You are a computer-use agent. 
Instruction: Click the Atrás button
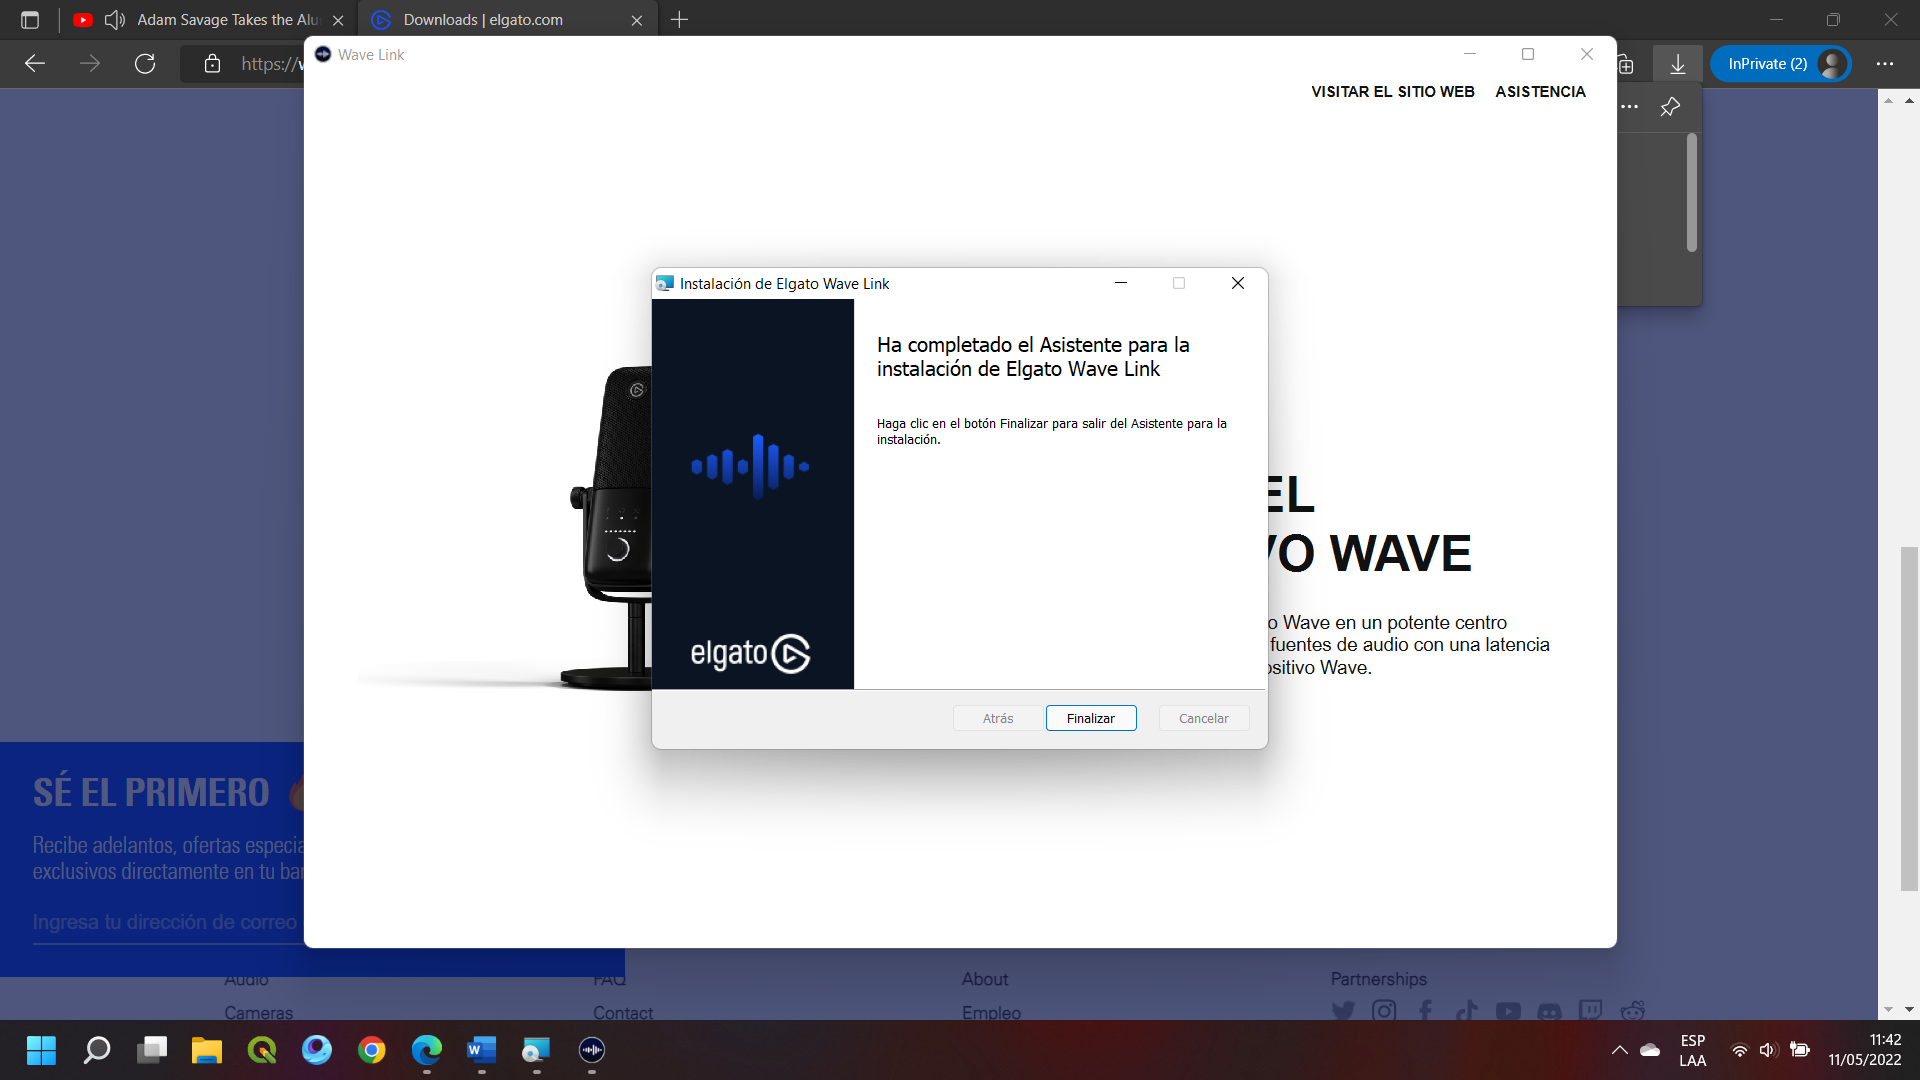point(997,718)
